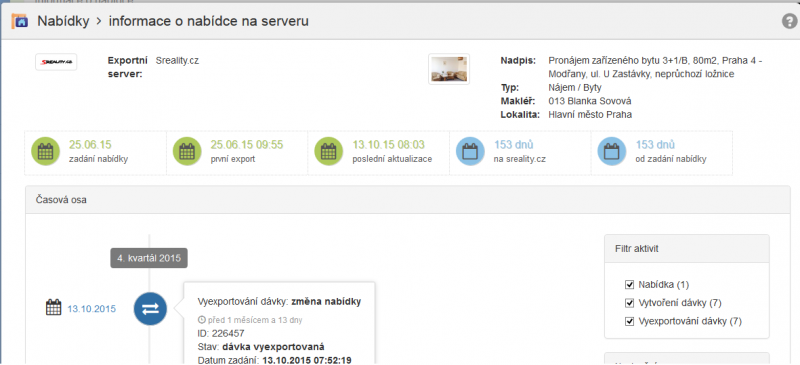Click the help question mark icon
The height and width of the screenshot is (365, 800).
(789, 21)
